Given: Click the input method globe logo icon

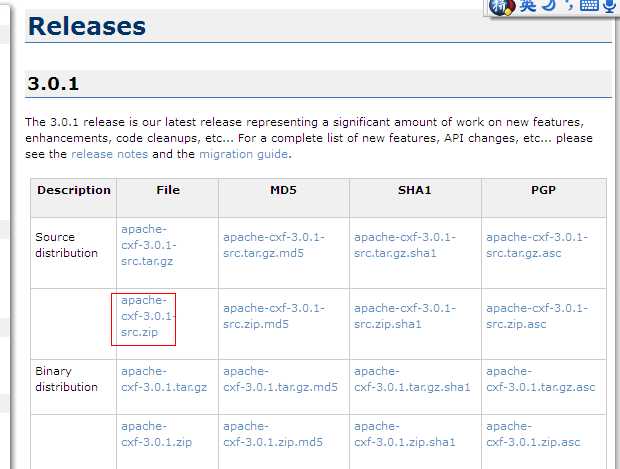Looking at the screenshot, I should pos(501,6).
